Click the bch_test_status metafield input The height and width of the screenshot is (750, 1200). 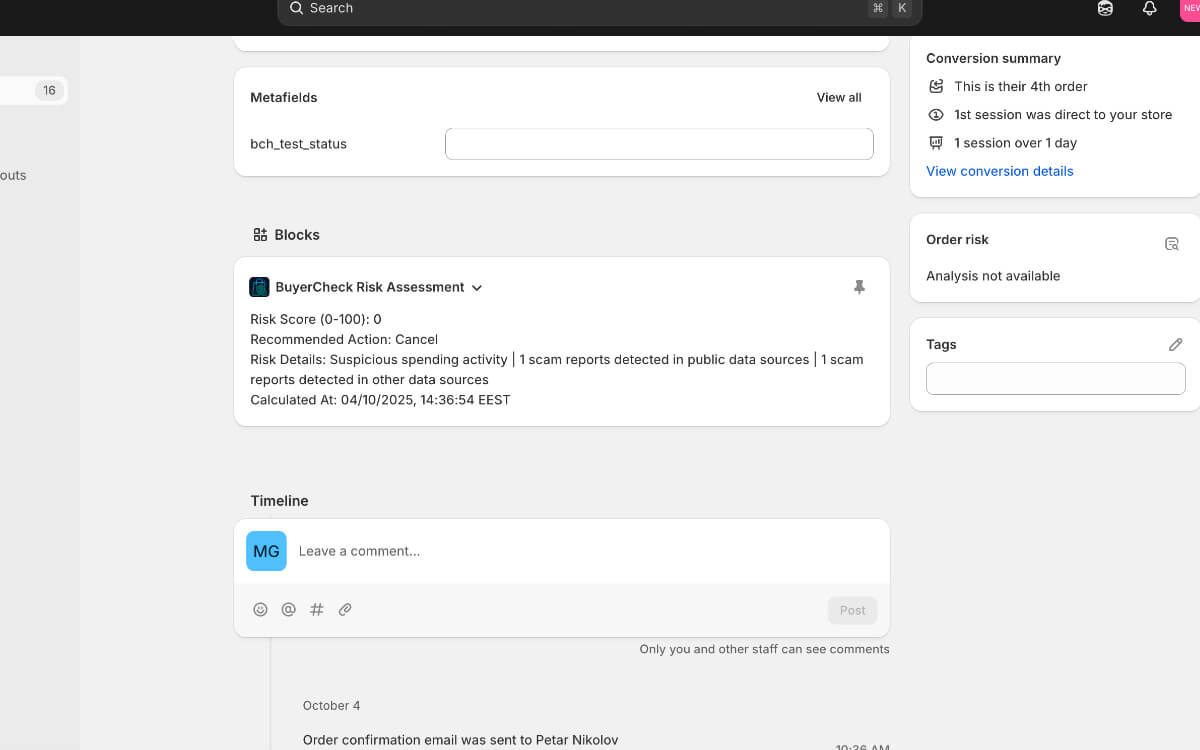point(659,144)
